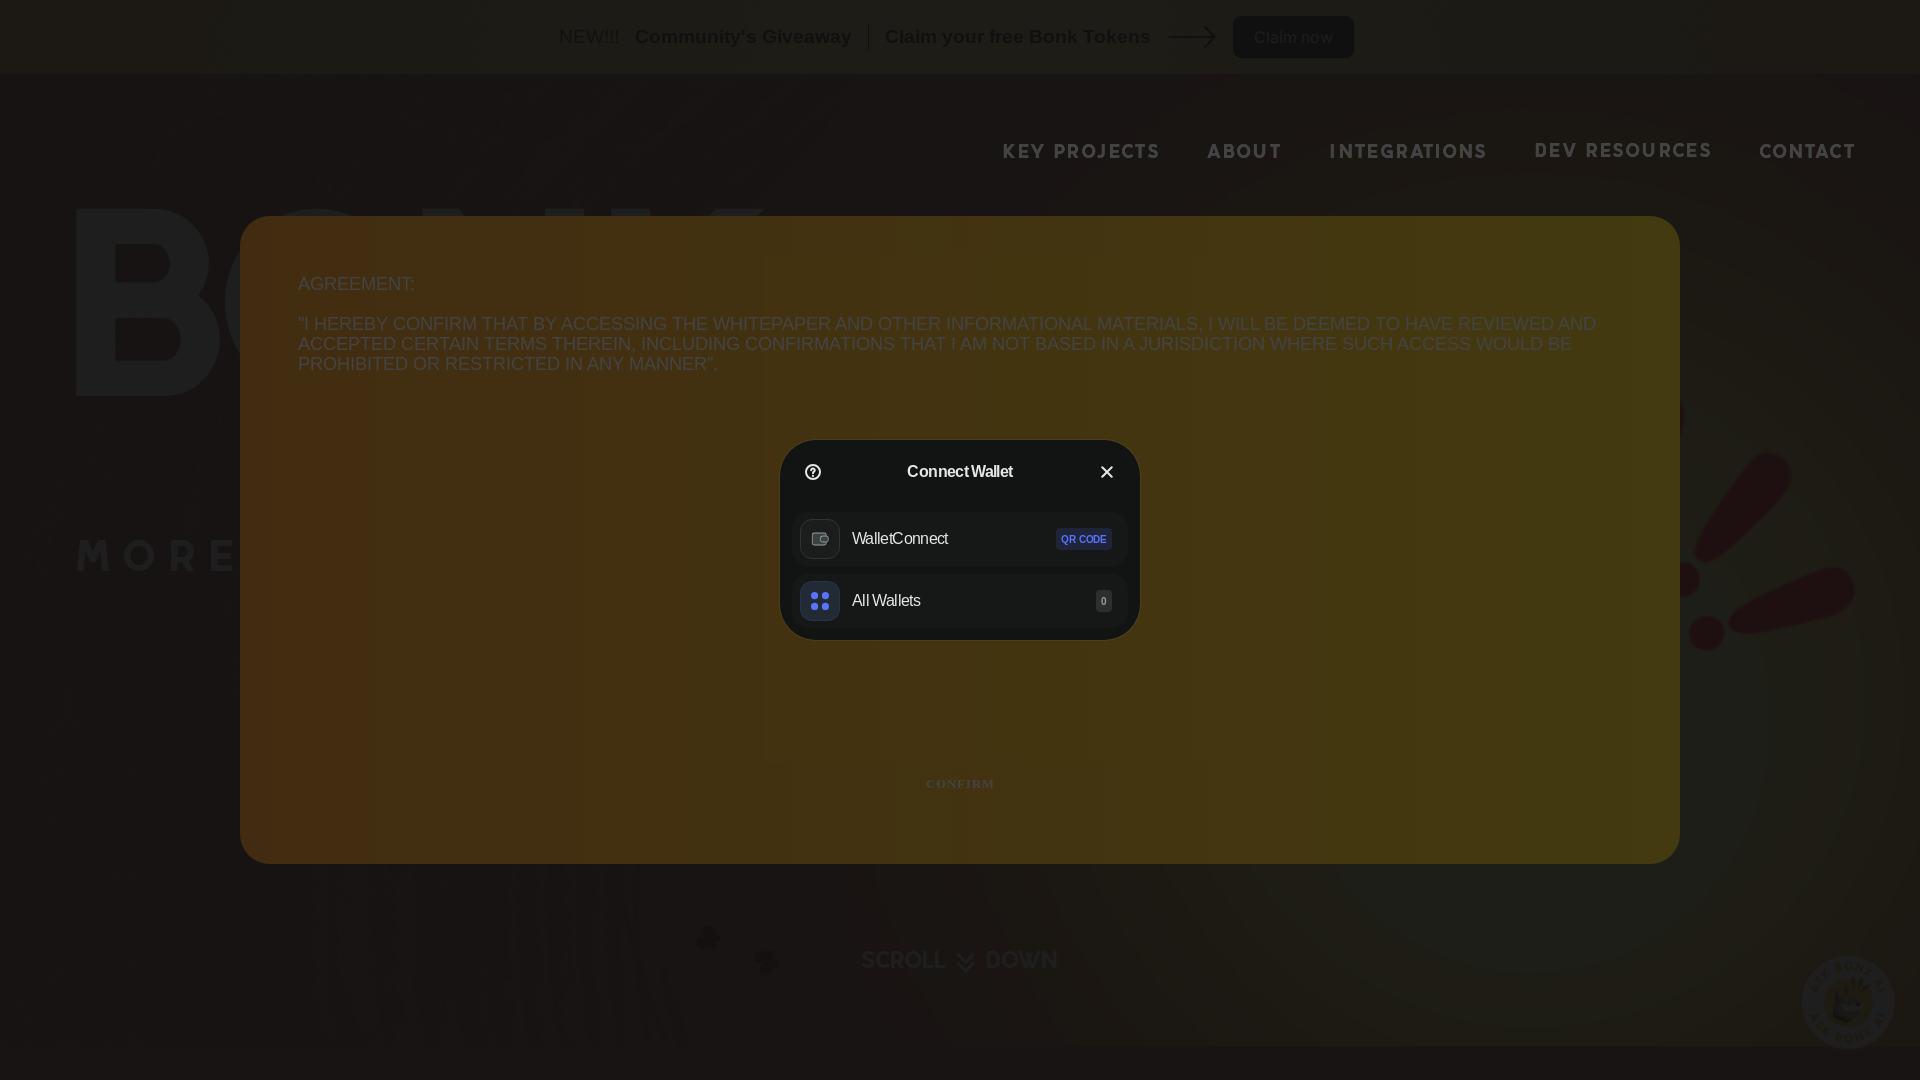This screenshot has height=1080, width=1920.
Task: Open the KEY PROJECTS menu
Action: click(1081, 152)
